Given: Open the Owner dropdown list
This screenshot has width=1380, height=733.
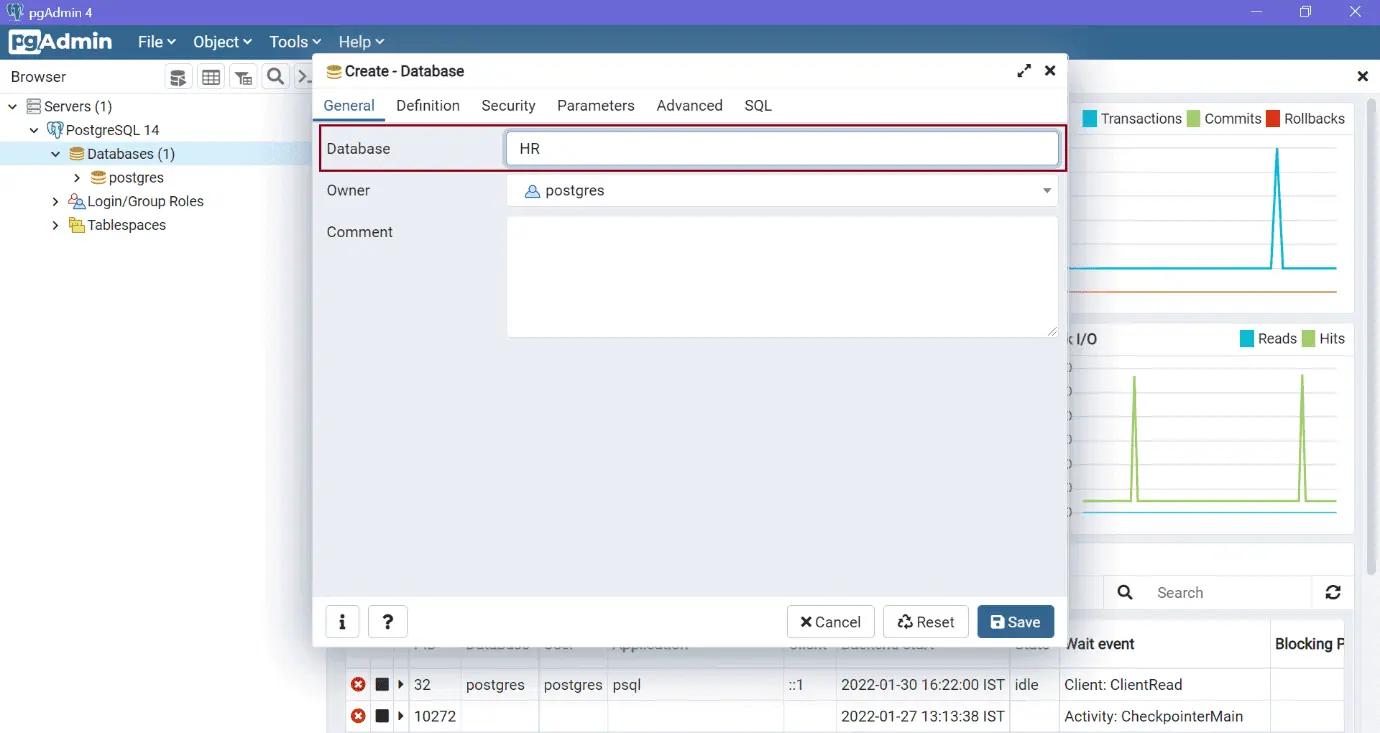Looking at the screenshot, I should coord(1046,190).
